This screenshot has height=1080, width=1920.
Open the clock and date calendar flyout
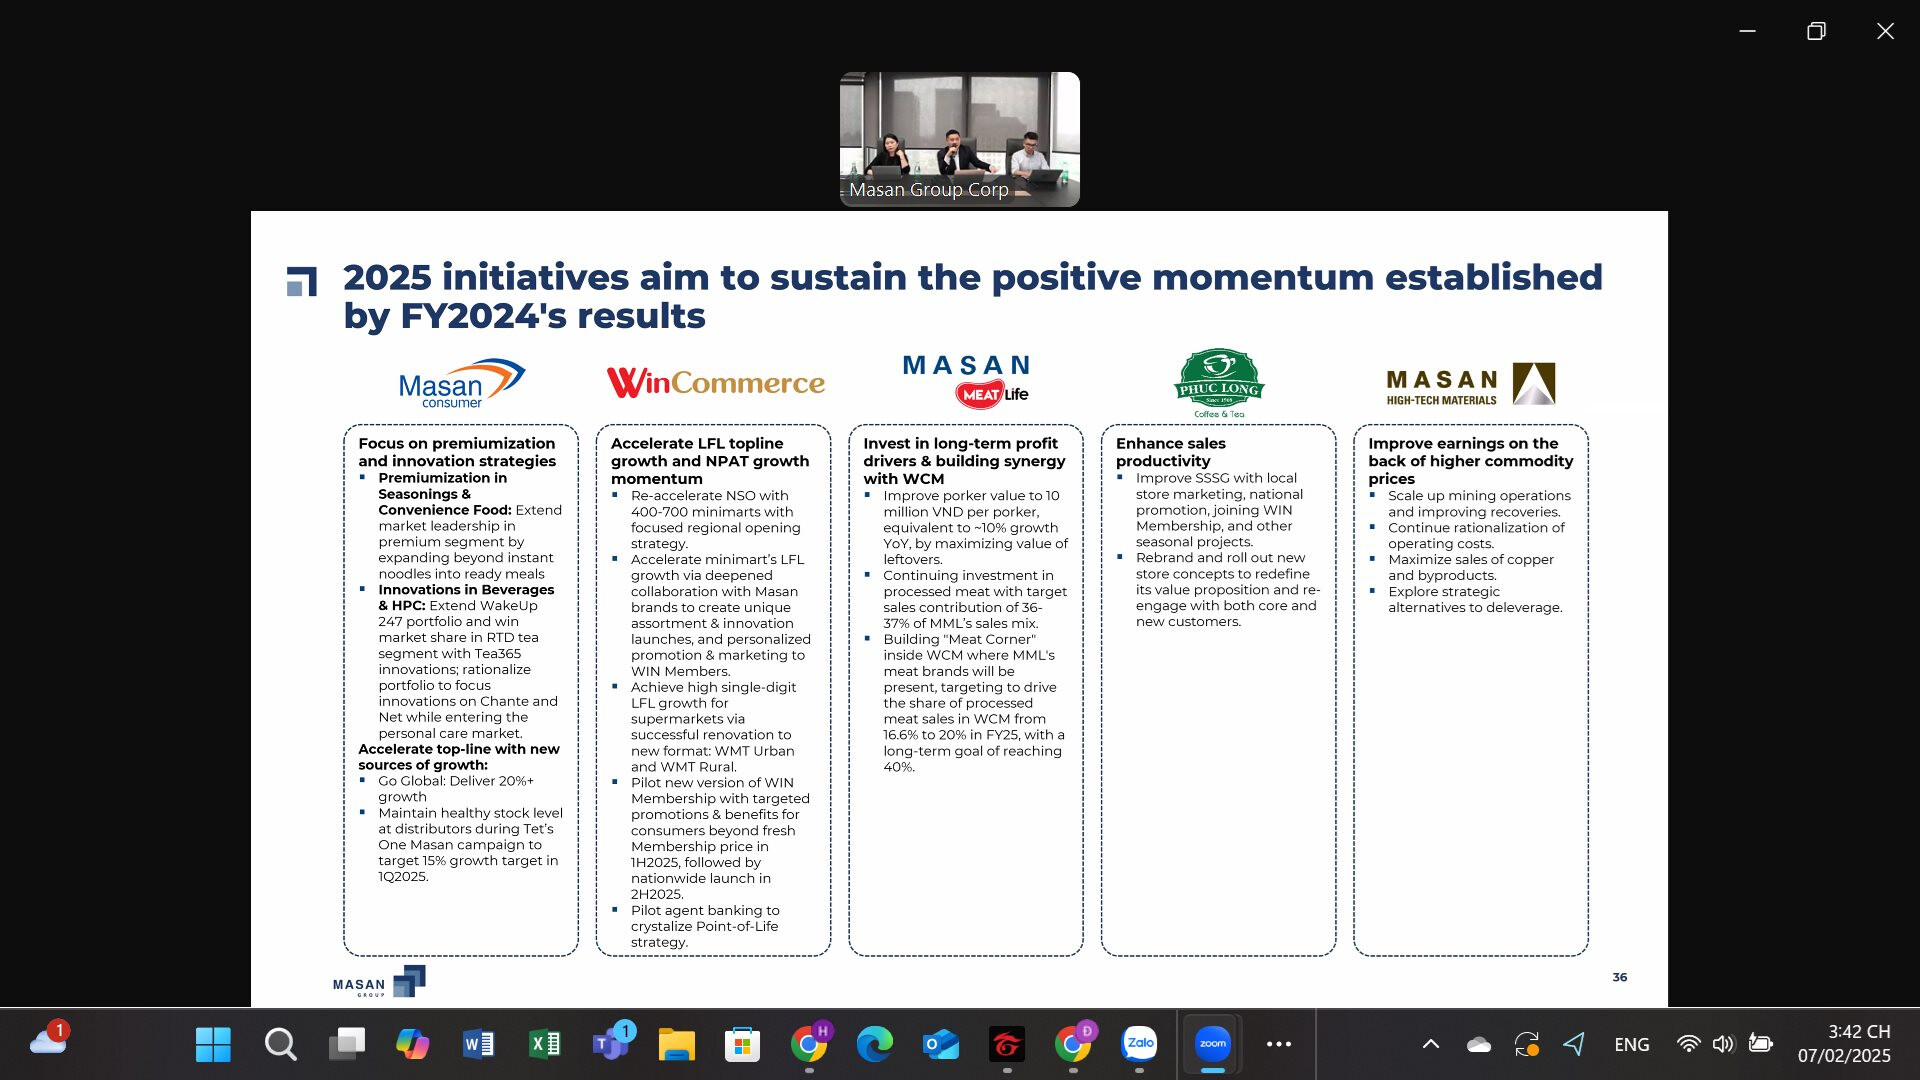pos(1844,1044)
